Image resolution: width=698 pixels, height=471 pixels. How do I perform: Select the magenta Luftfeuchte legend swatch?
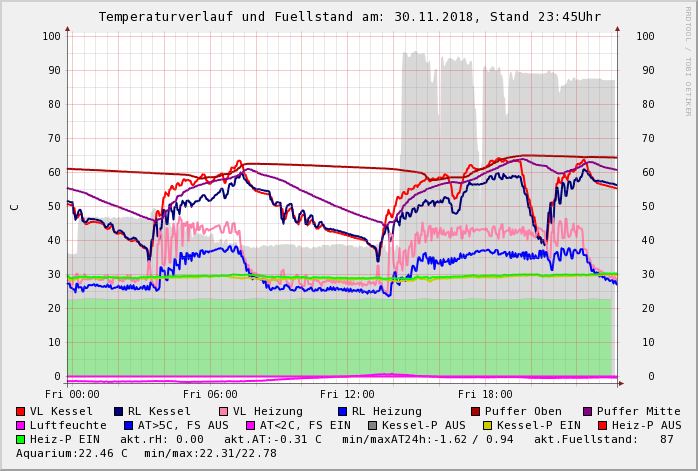pyautogui.click(x=21, y=425)
